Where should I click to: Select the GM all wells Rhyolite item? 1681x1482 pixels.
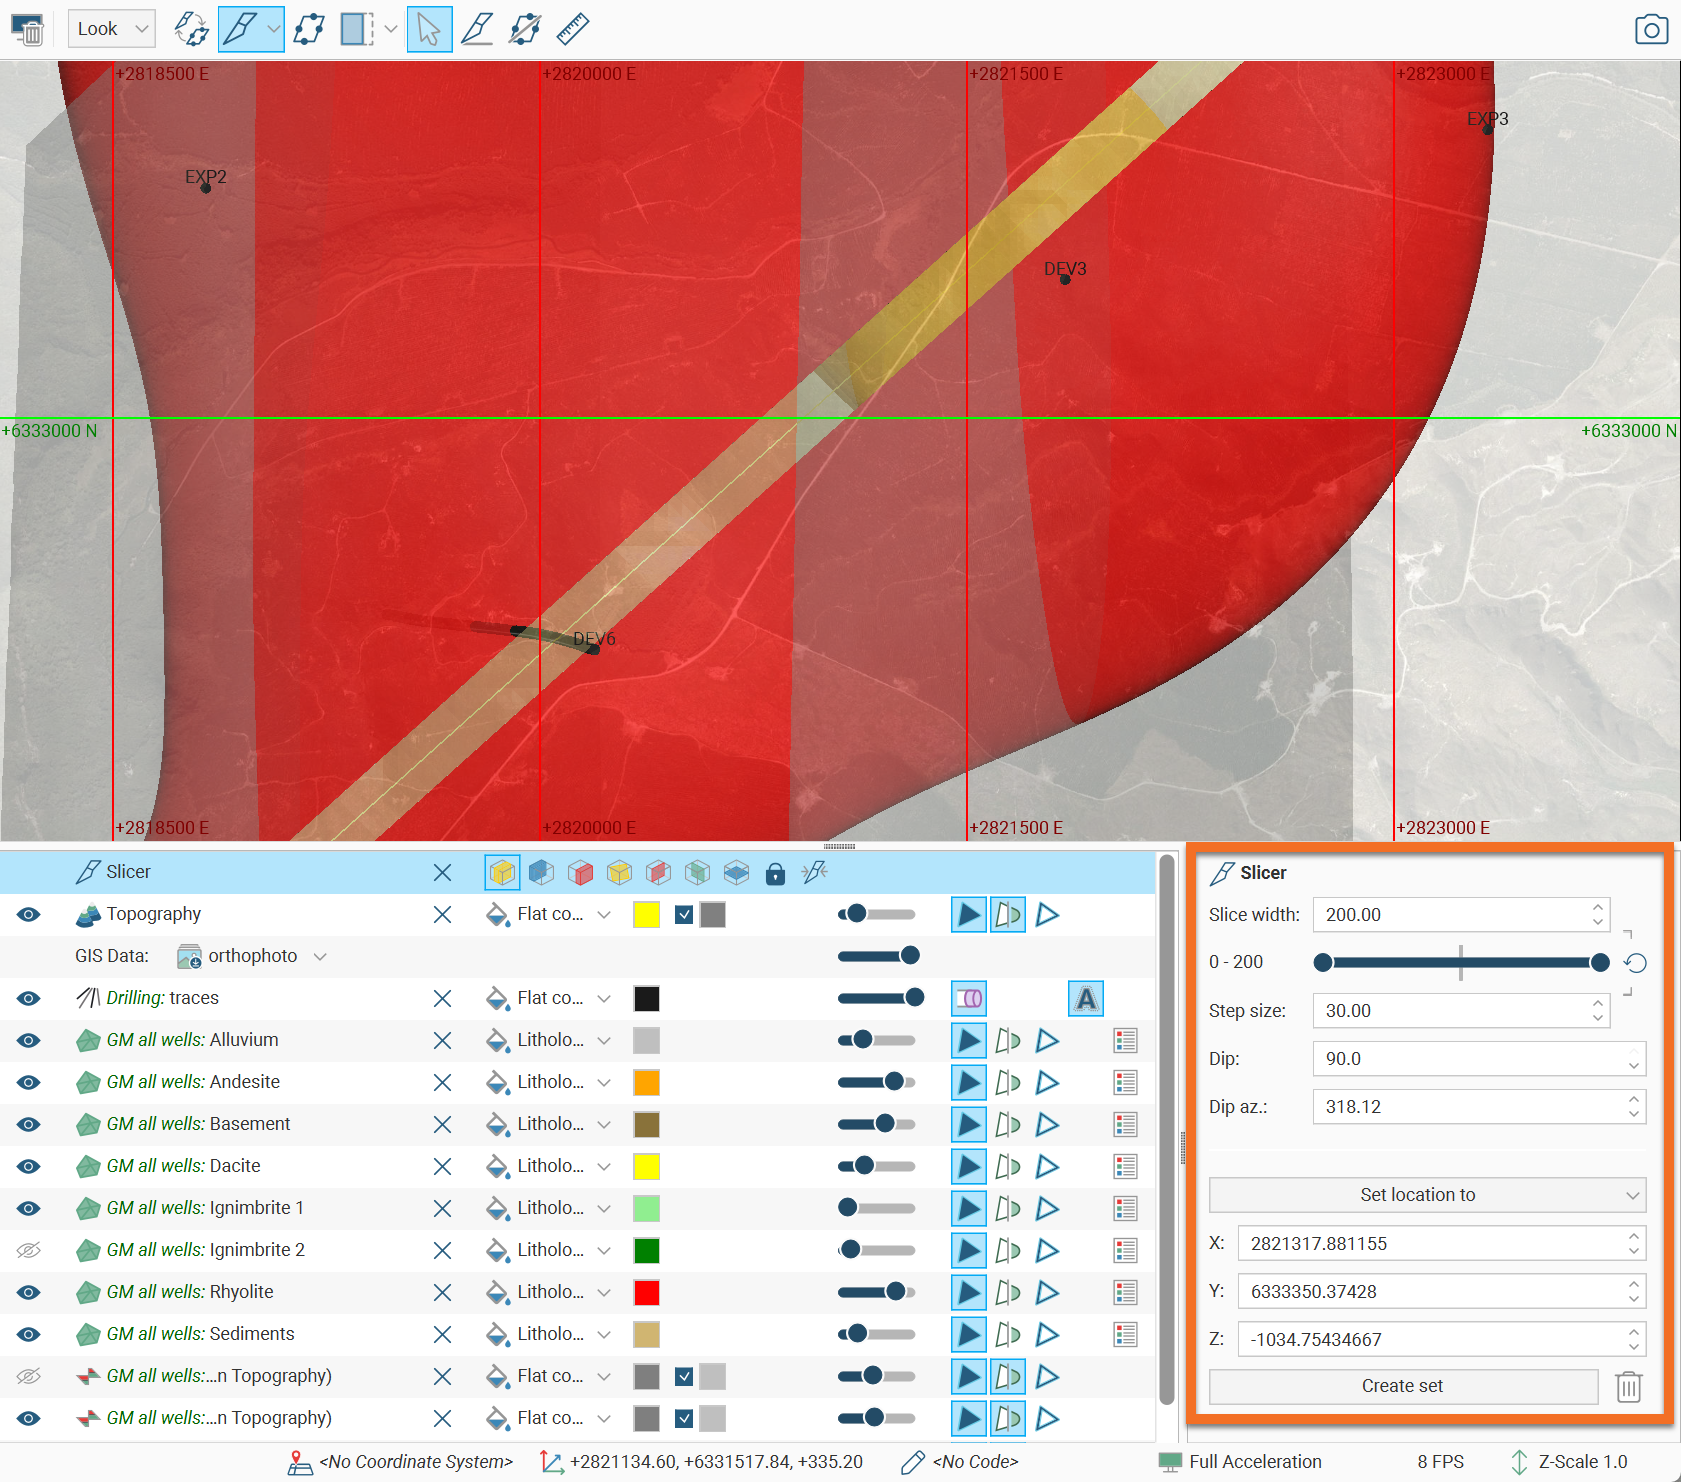tap(190, 1292)
